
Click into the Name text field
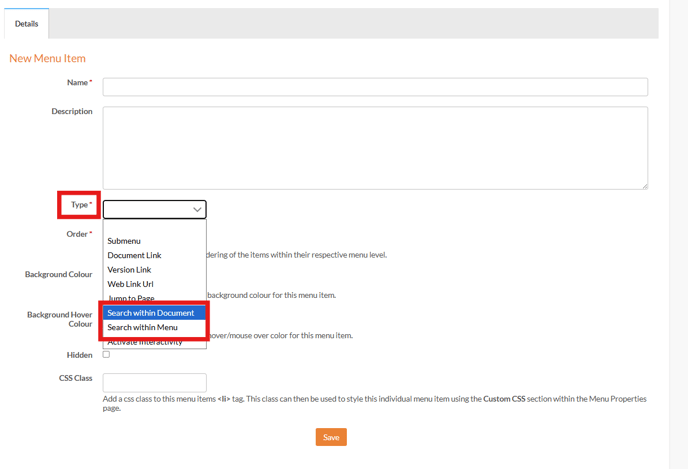pos(375,87)
